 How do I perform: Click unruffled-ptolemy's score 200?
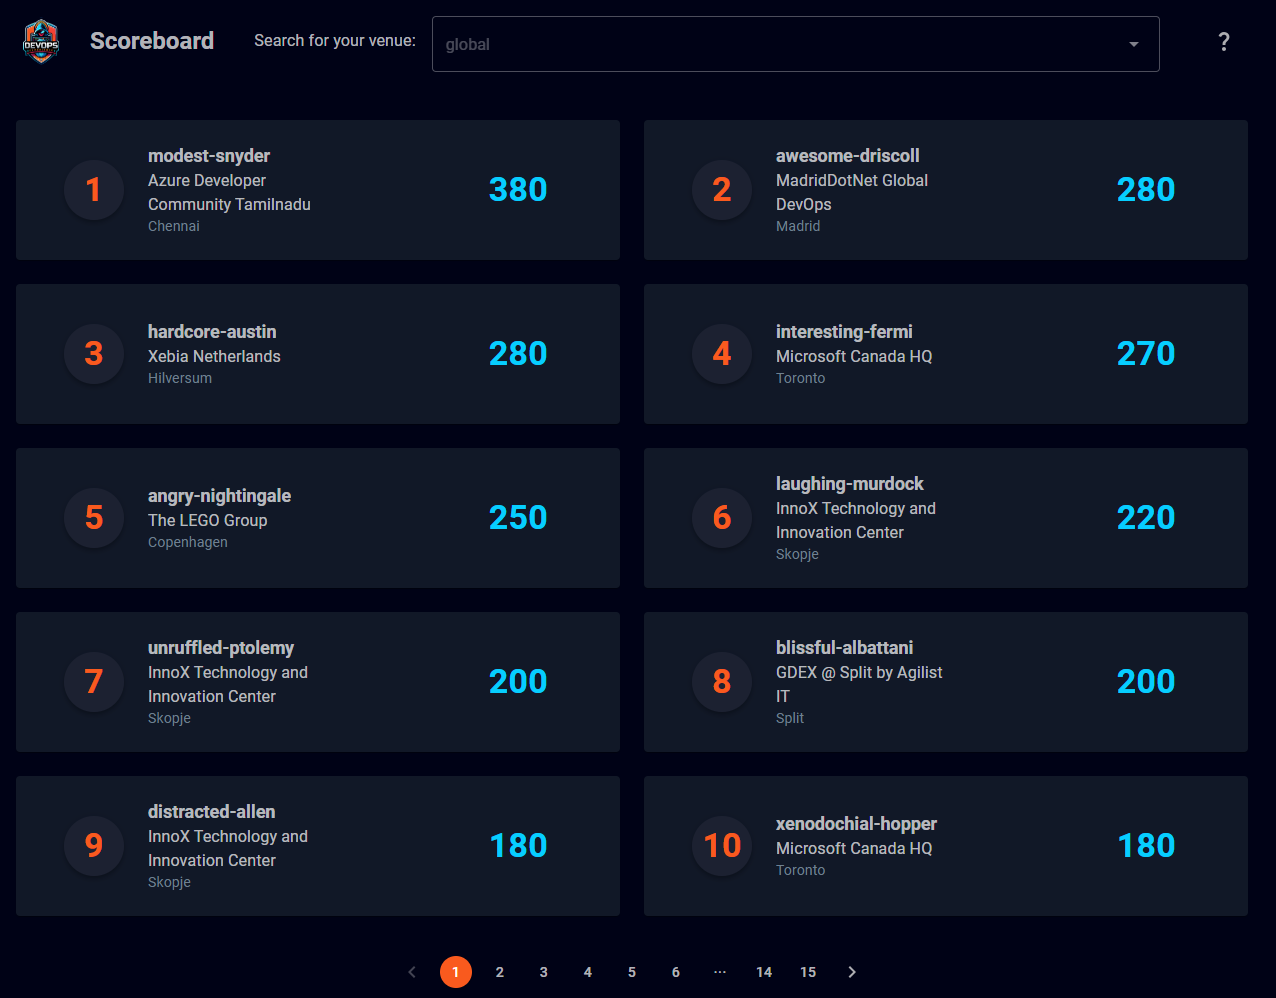tap(518, 682)
